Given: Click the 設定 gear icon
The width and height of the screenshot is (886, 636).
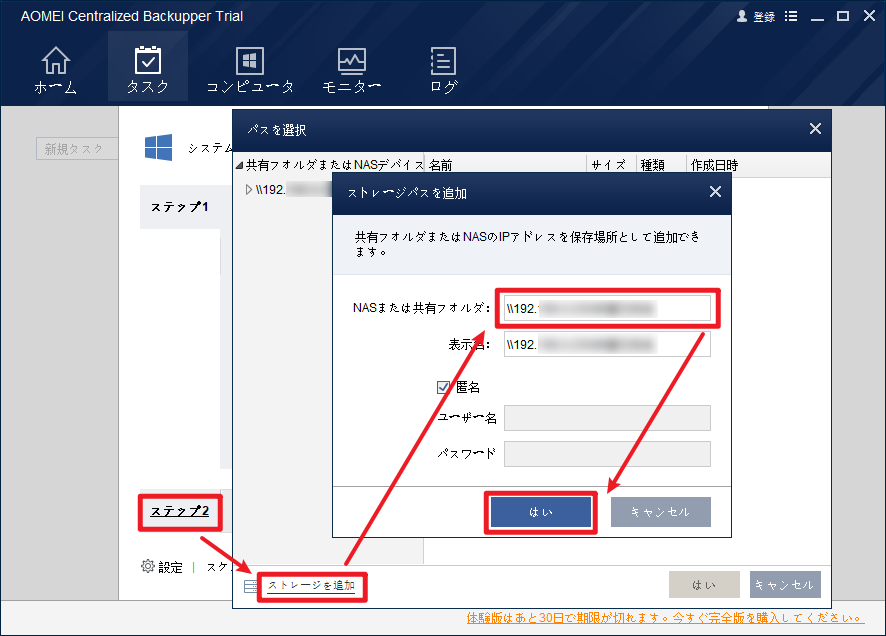Looking at the screenshot, I should (x=147, y=566).
